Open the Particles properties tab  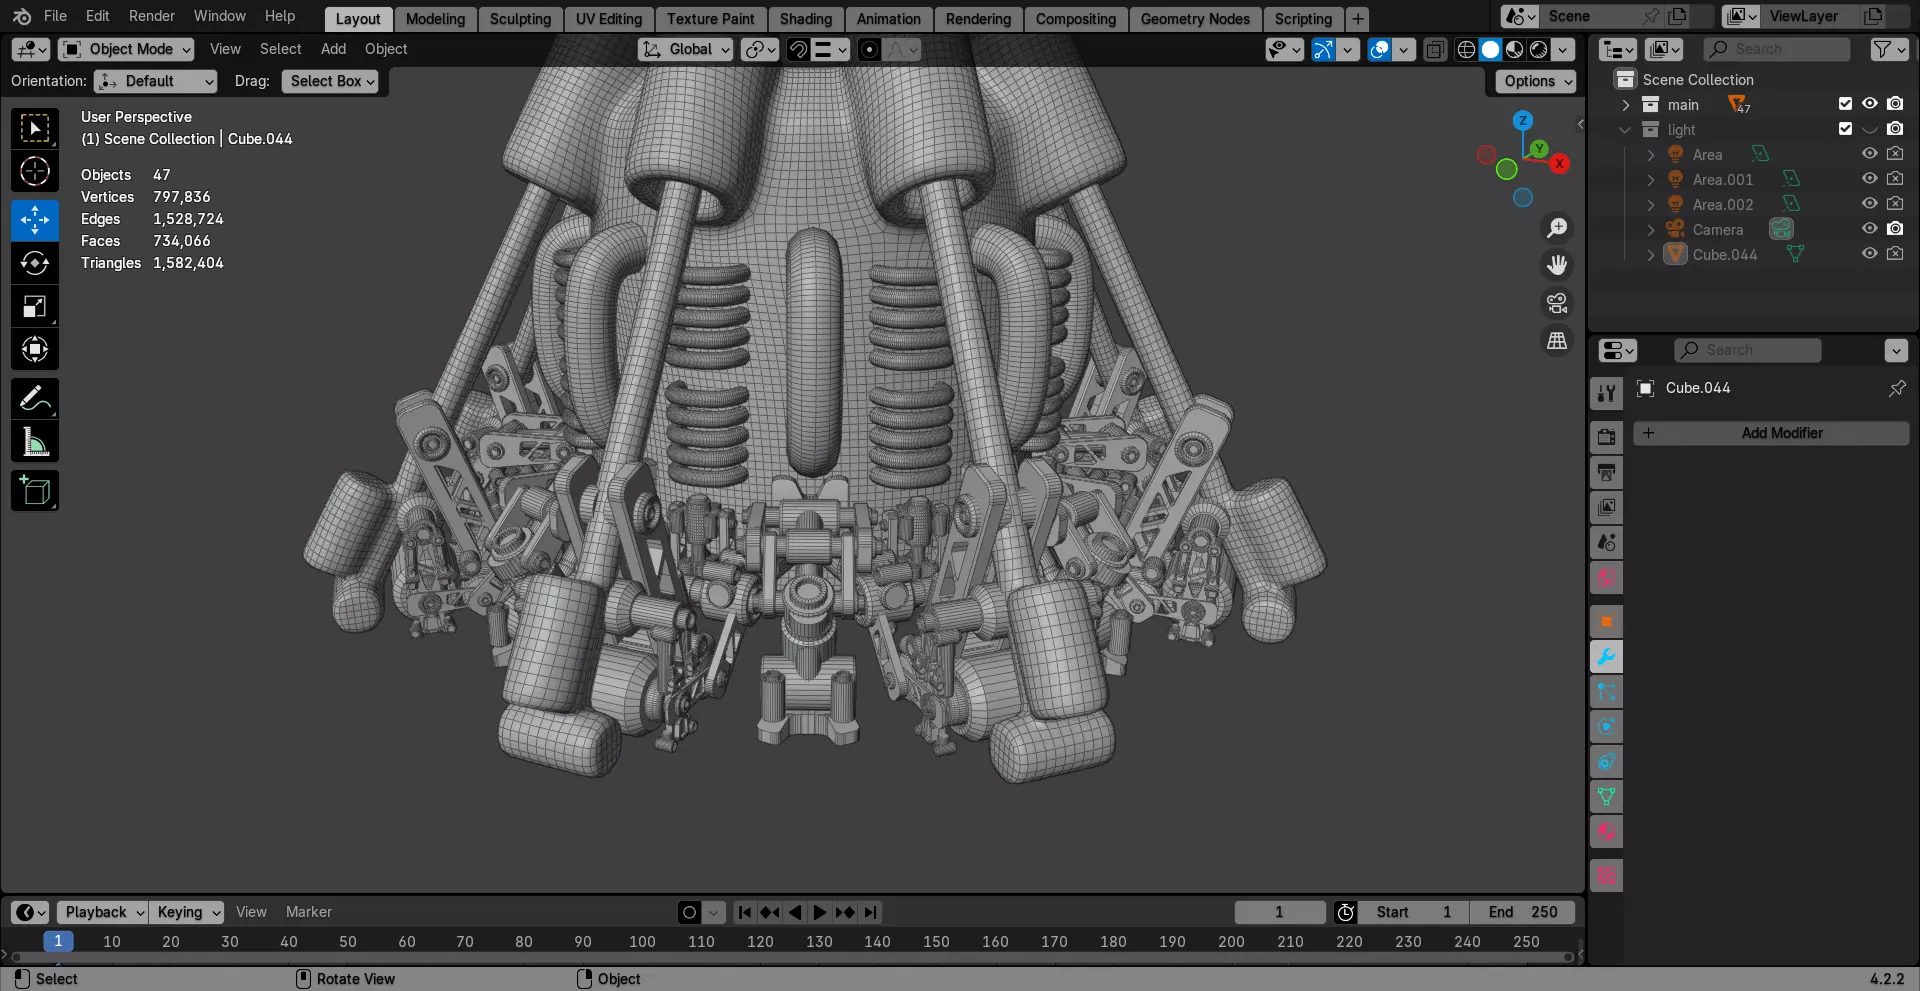click(1606, 692)
